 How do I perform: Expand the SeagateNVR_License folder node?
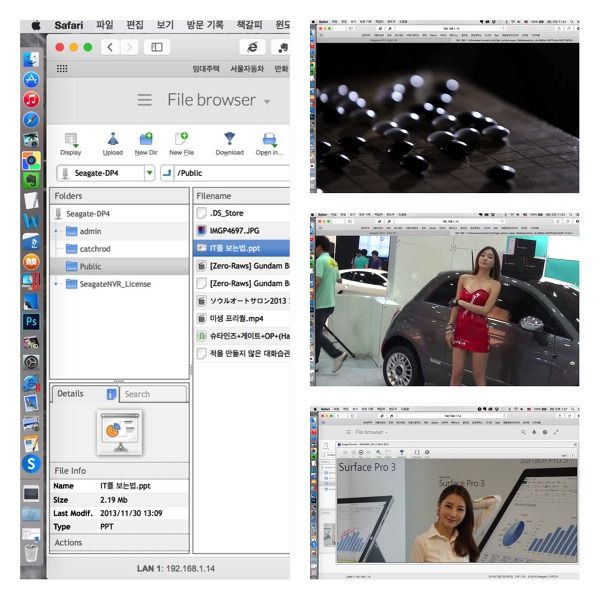point(56,284)
